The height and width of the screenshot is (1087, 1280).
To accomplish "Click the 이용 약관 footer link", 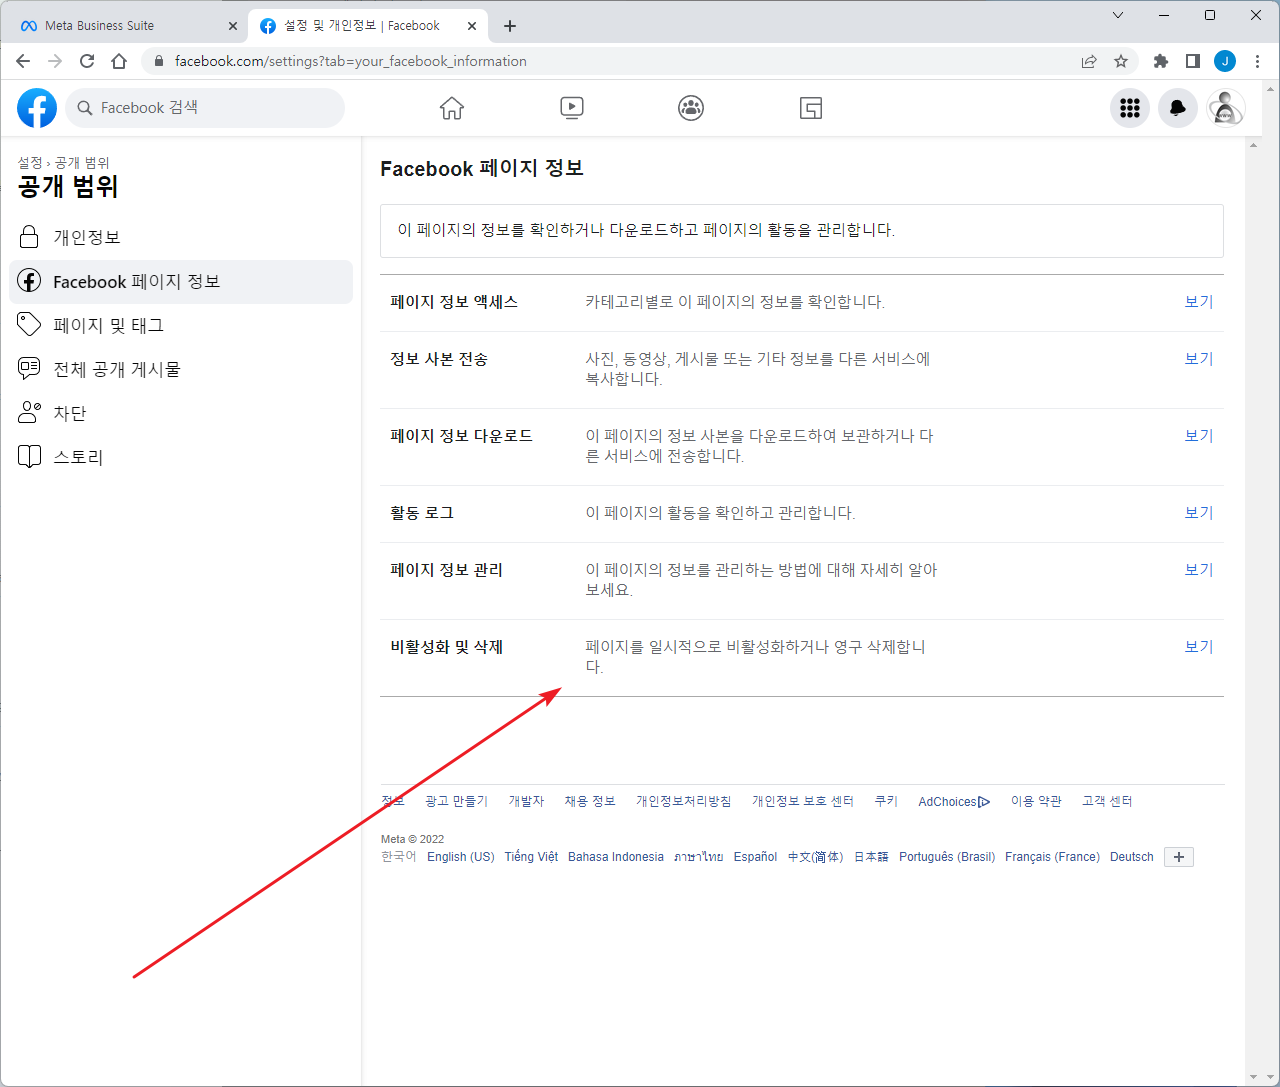I will coord(1036,802).
